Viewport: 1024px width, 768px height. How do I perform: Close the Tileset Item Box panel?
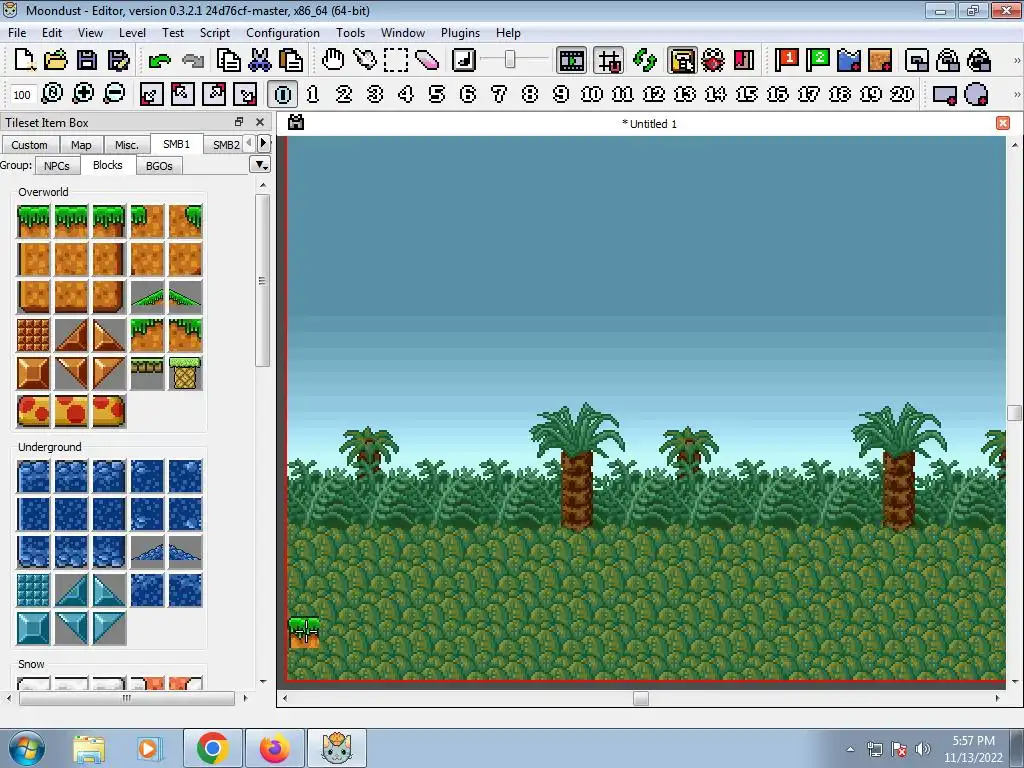point(260,122)
